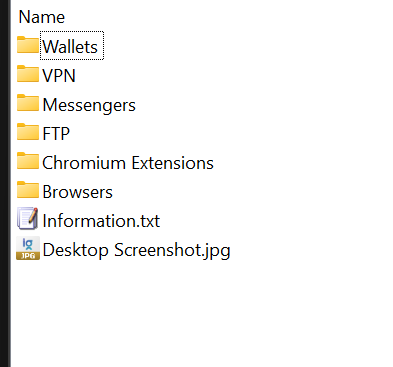Image resolution: width=393 pixels, height=367 pixels.
Task: Select the Desktop Screenshot.jpg file name
Action: [x=137, y=250]
